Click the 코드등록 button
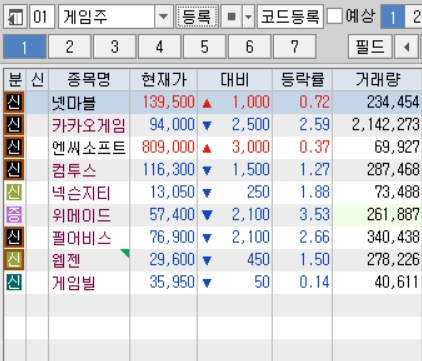 click(290, 17)
